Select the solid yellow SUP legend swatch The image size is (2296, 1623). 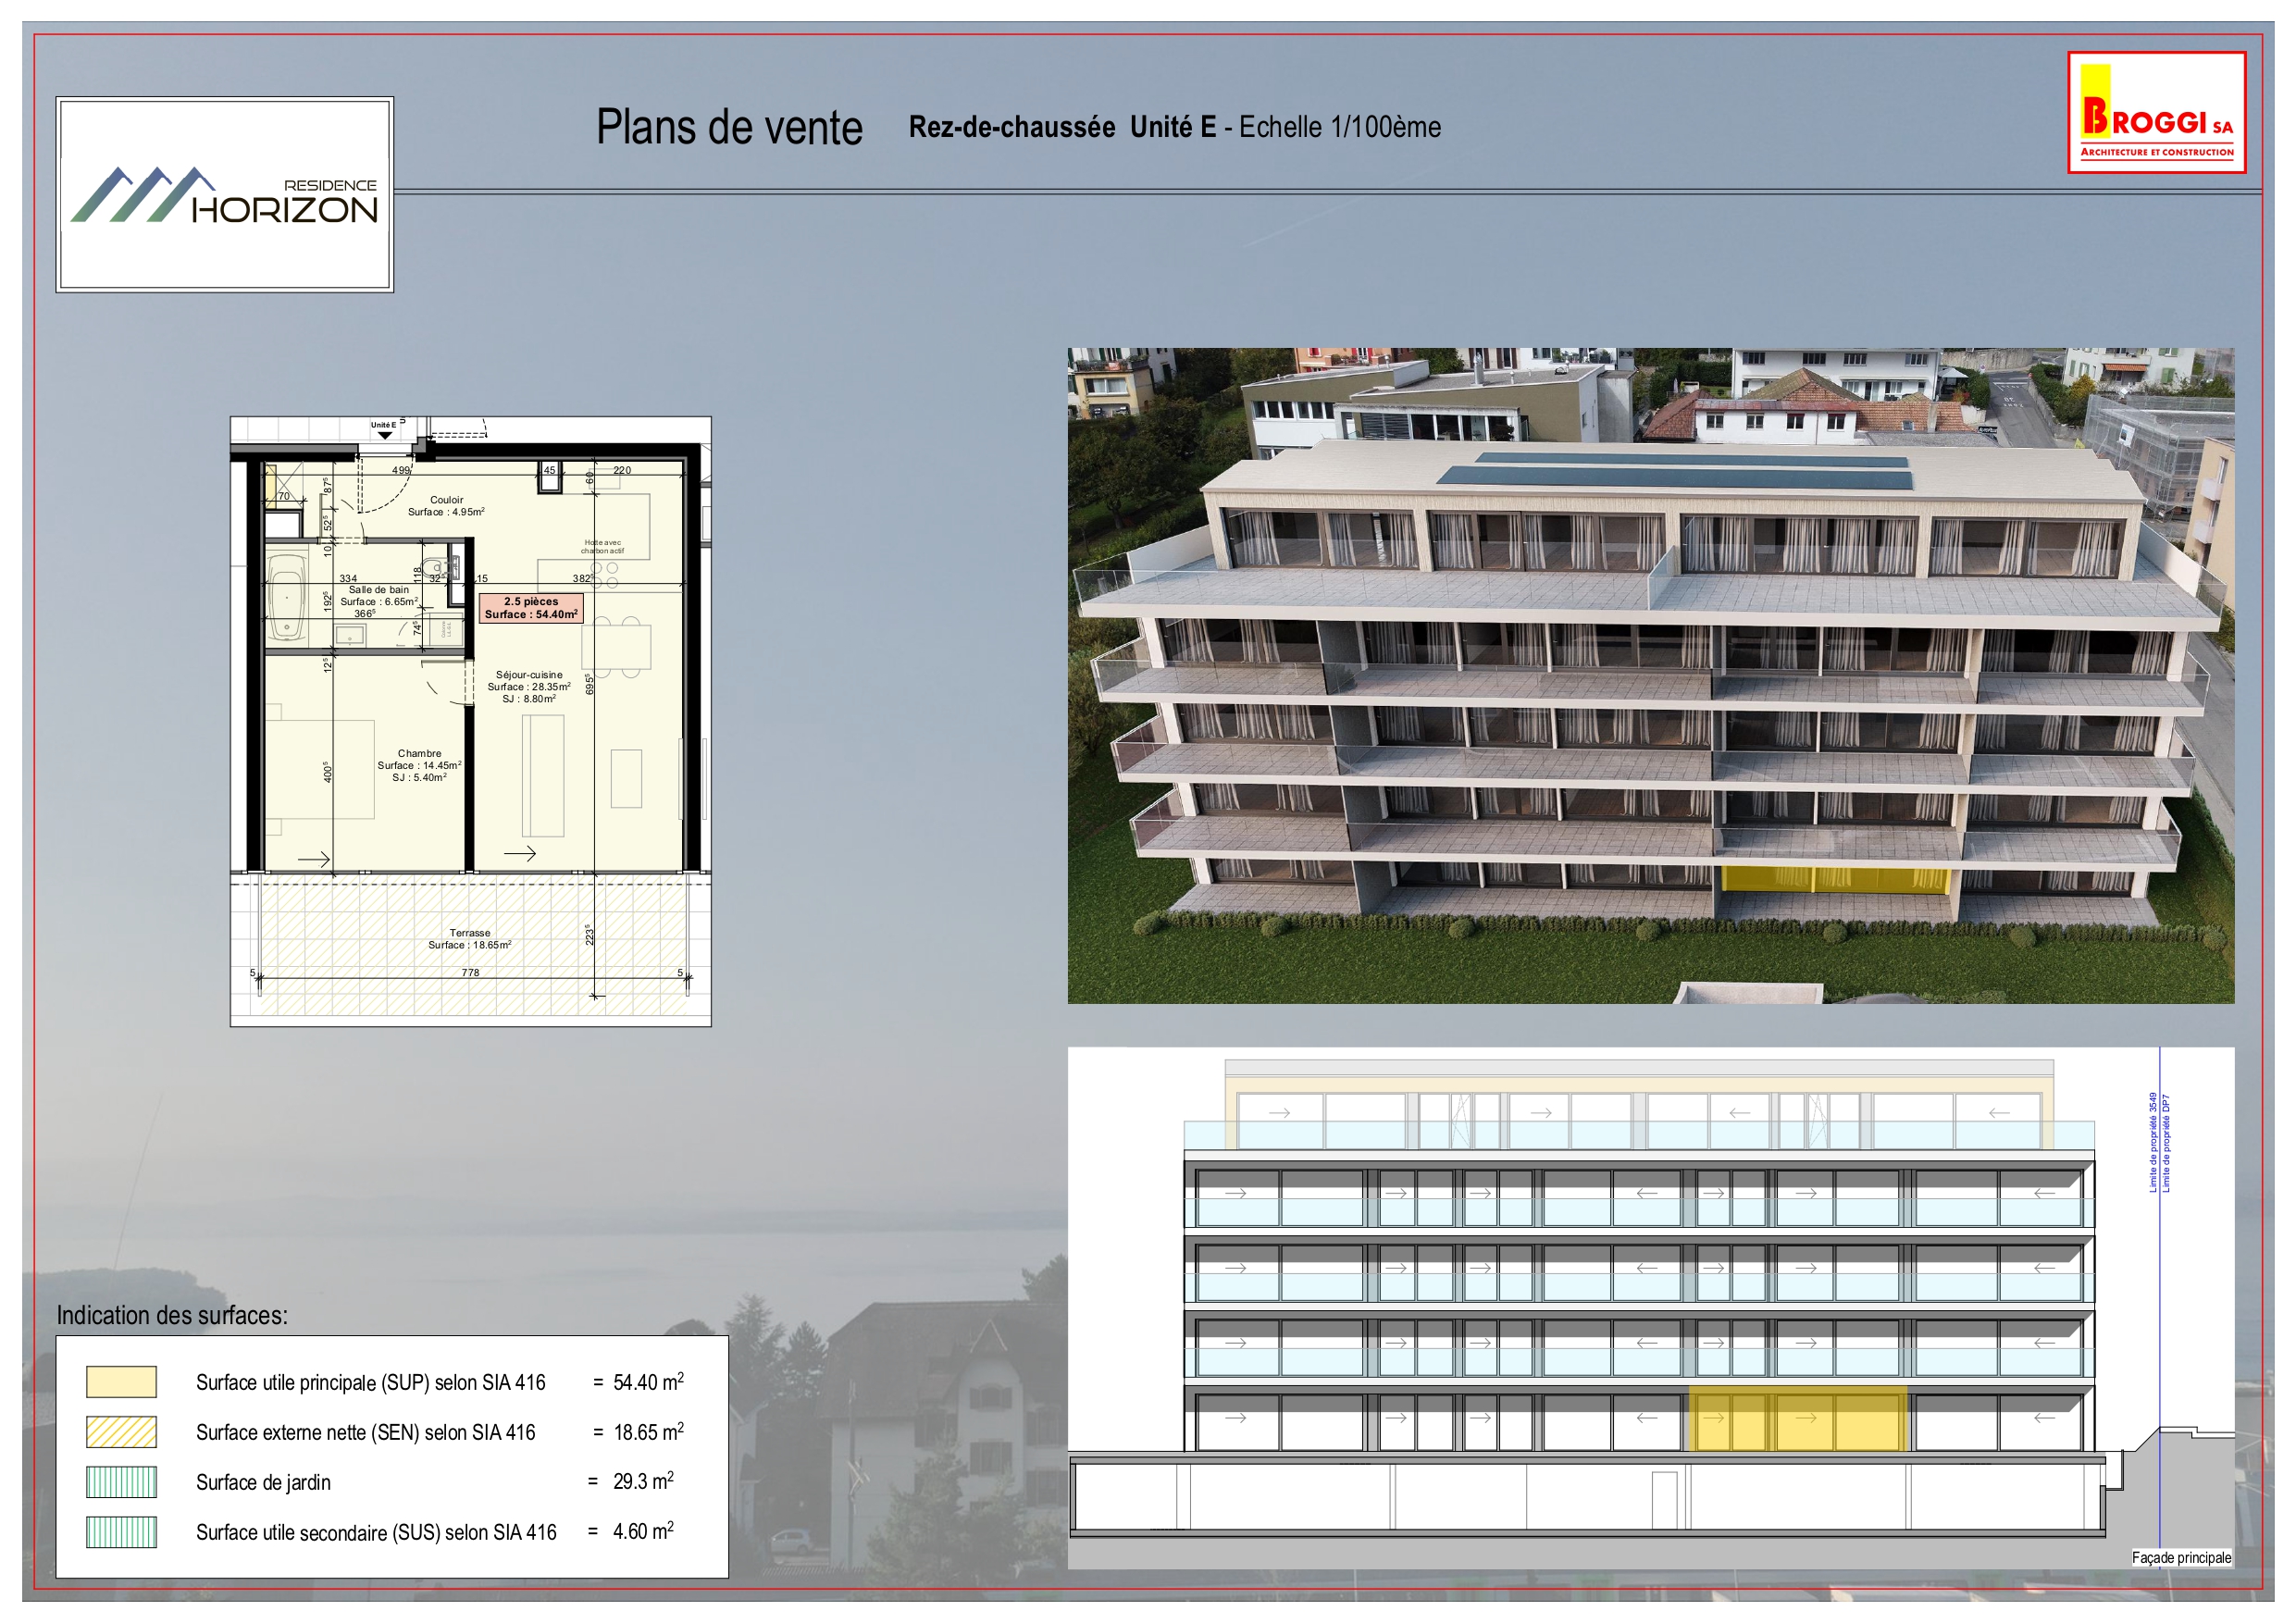(x=121, y=1382)
